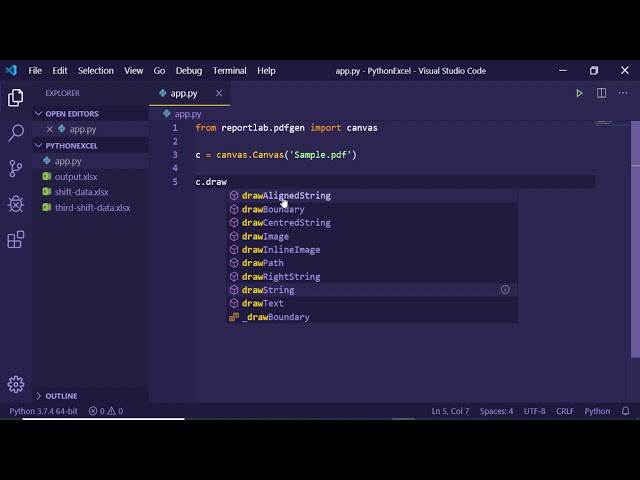Change language mode Python in status bar

(x=597, y=411)
